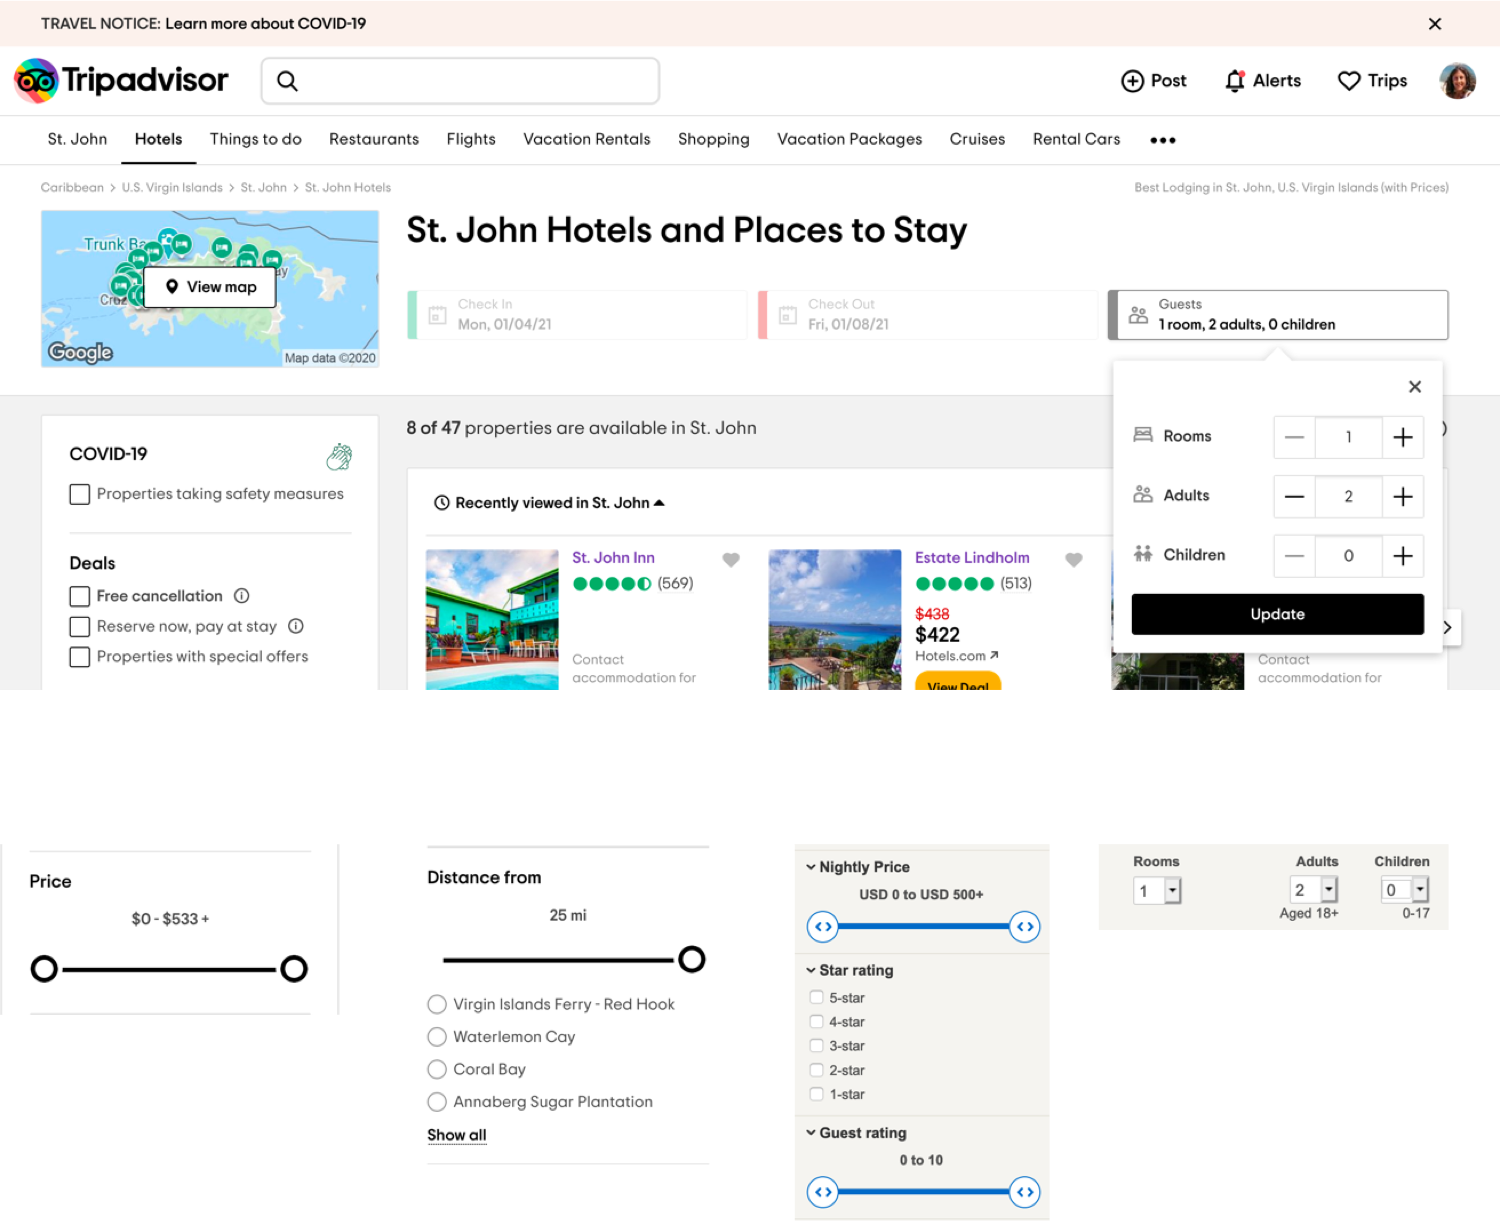This screenshot has width=1500, height=1221.
Task: Save Estate Lindholm with heart icon
Action: pos(1073,560)
